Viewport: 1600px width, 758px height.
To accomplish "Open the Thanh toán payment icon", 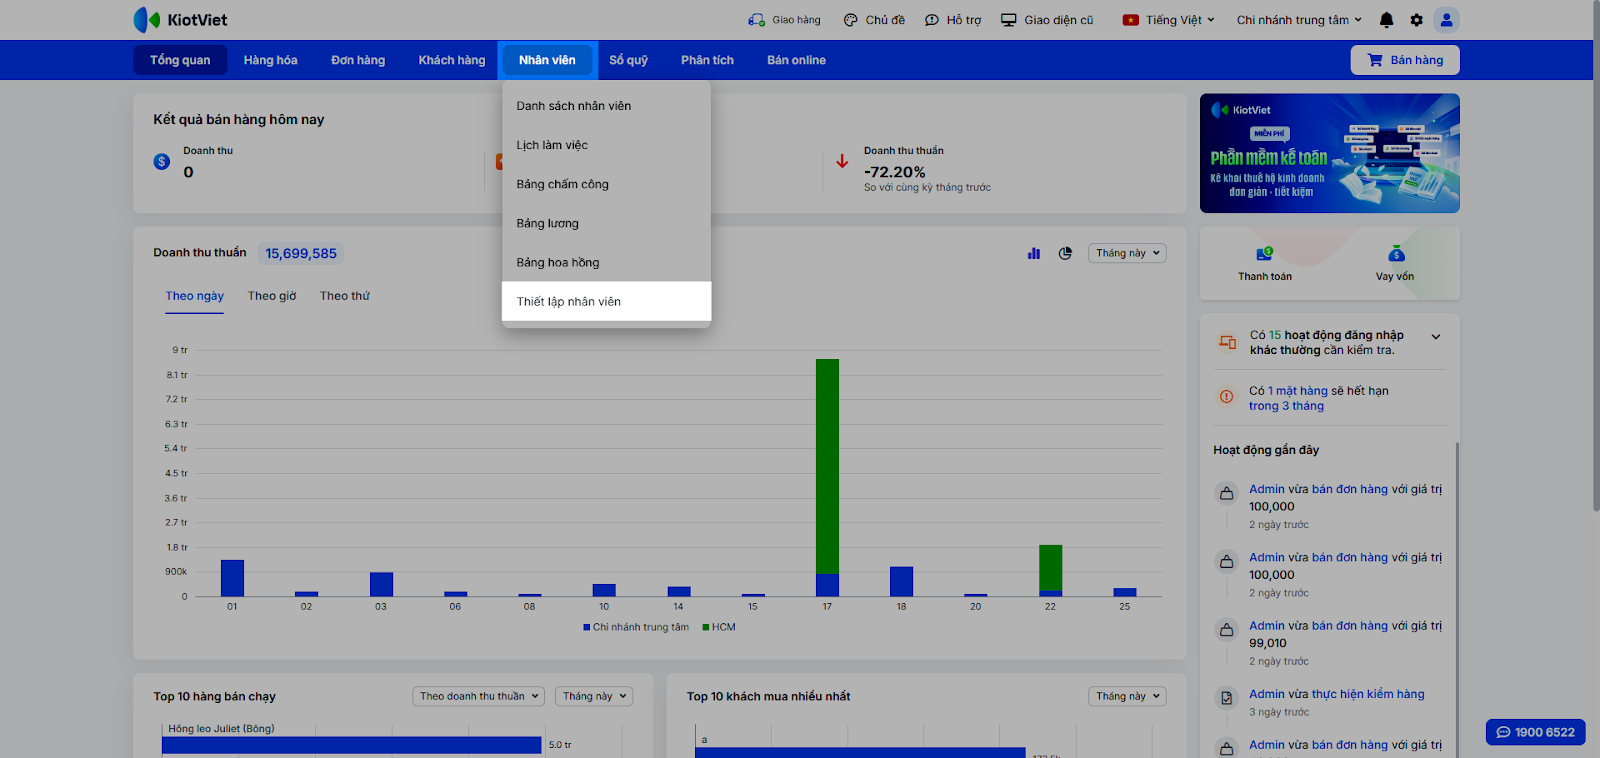I will pos(1264,254).
